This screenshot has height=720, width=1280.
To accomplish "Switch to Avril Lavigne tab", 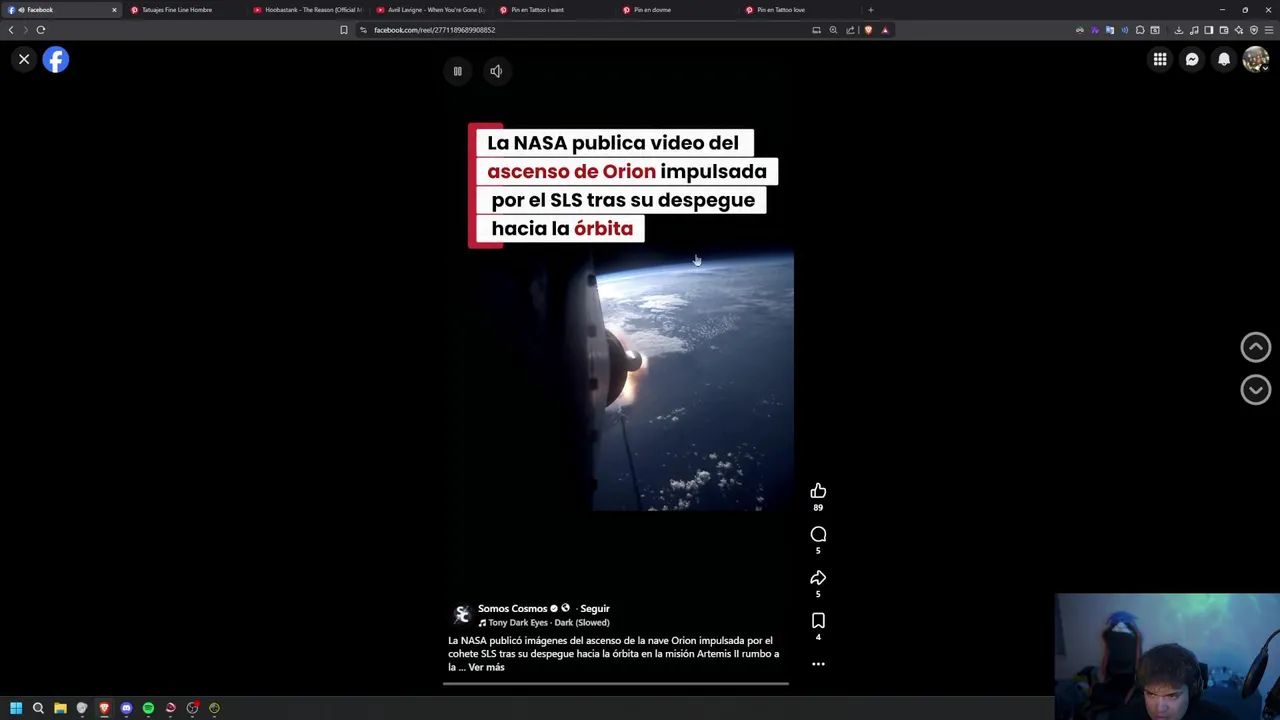I will tap(429, 10).
